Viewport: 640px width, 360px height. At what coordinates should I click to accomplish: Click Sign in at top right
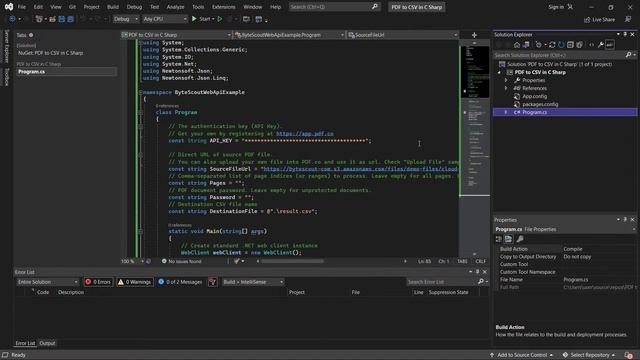(556, 7)
